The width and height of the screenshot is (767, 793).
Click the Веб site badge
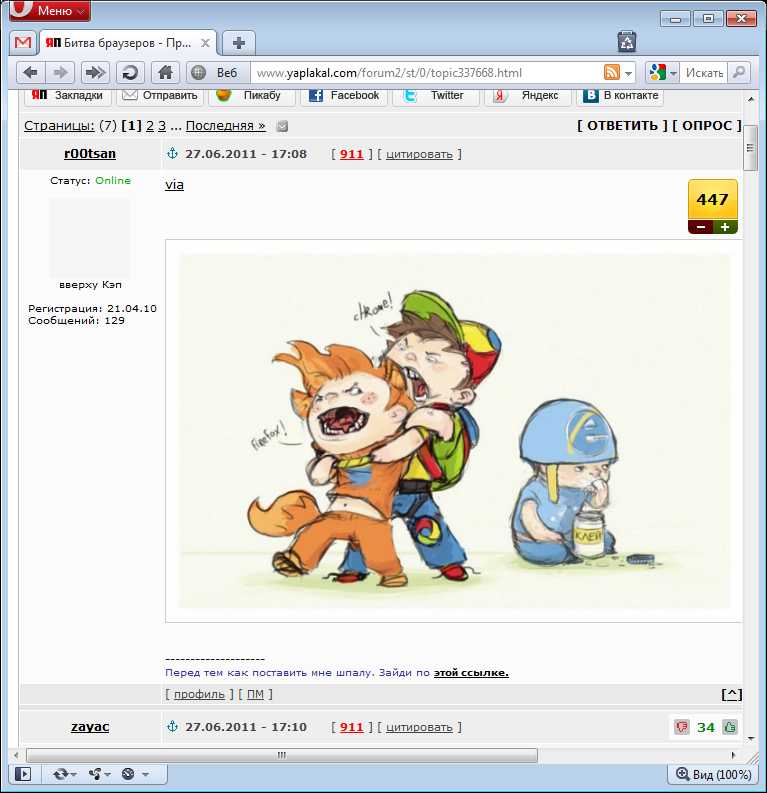(x=218, y=73)
